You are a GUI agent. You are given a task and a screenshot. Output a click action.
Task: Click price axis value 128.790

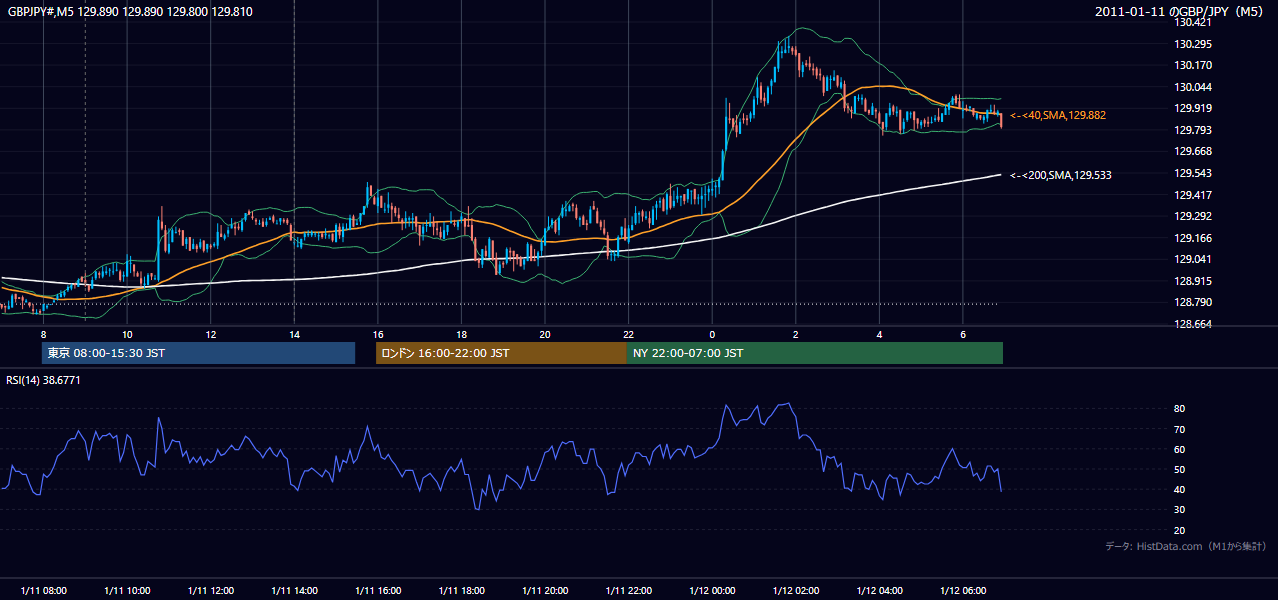[1193, 302]
